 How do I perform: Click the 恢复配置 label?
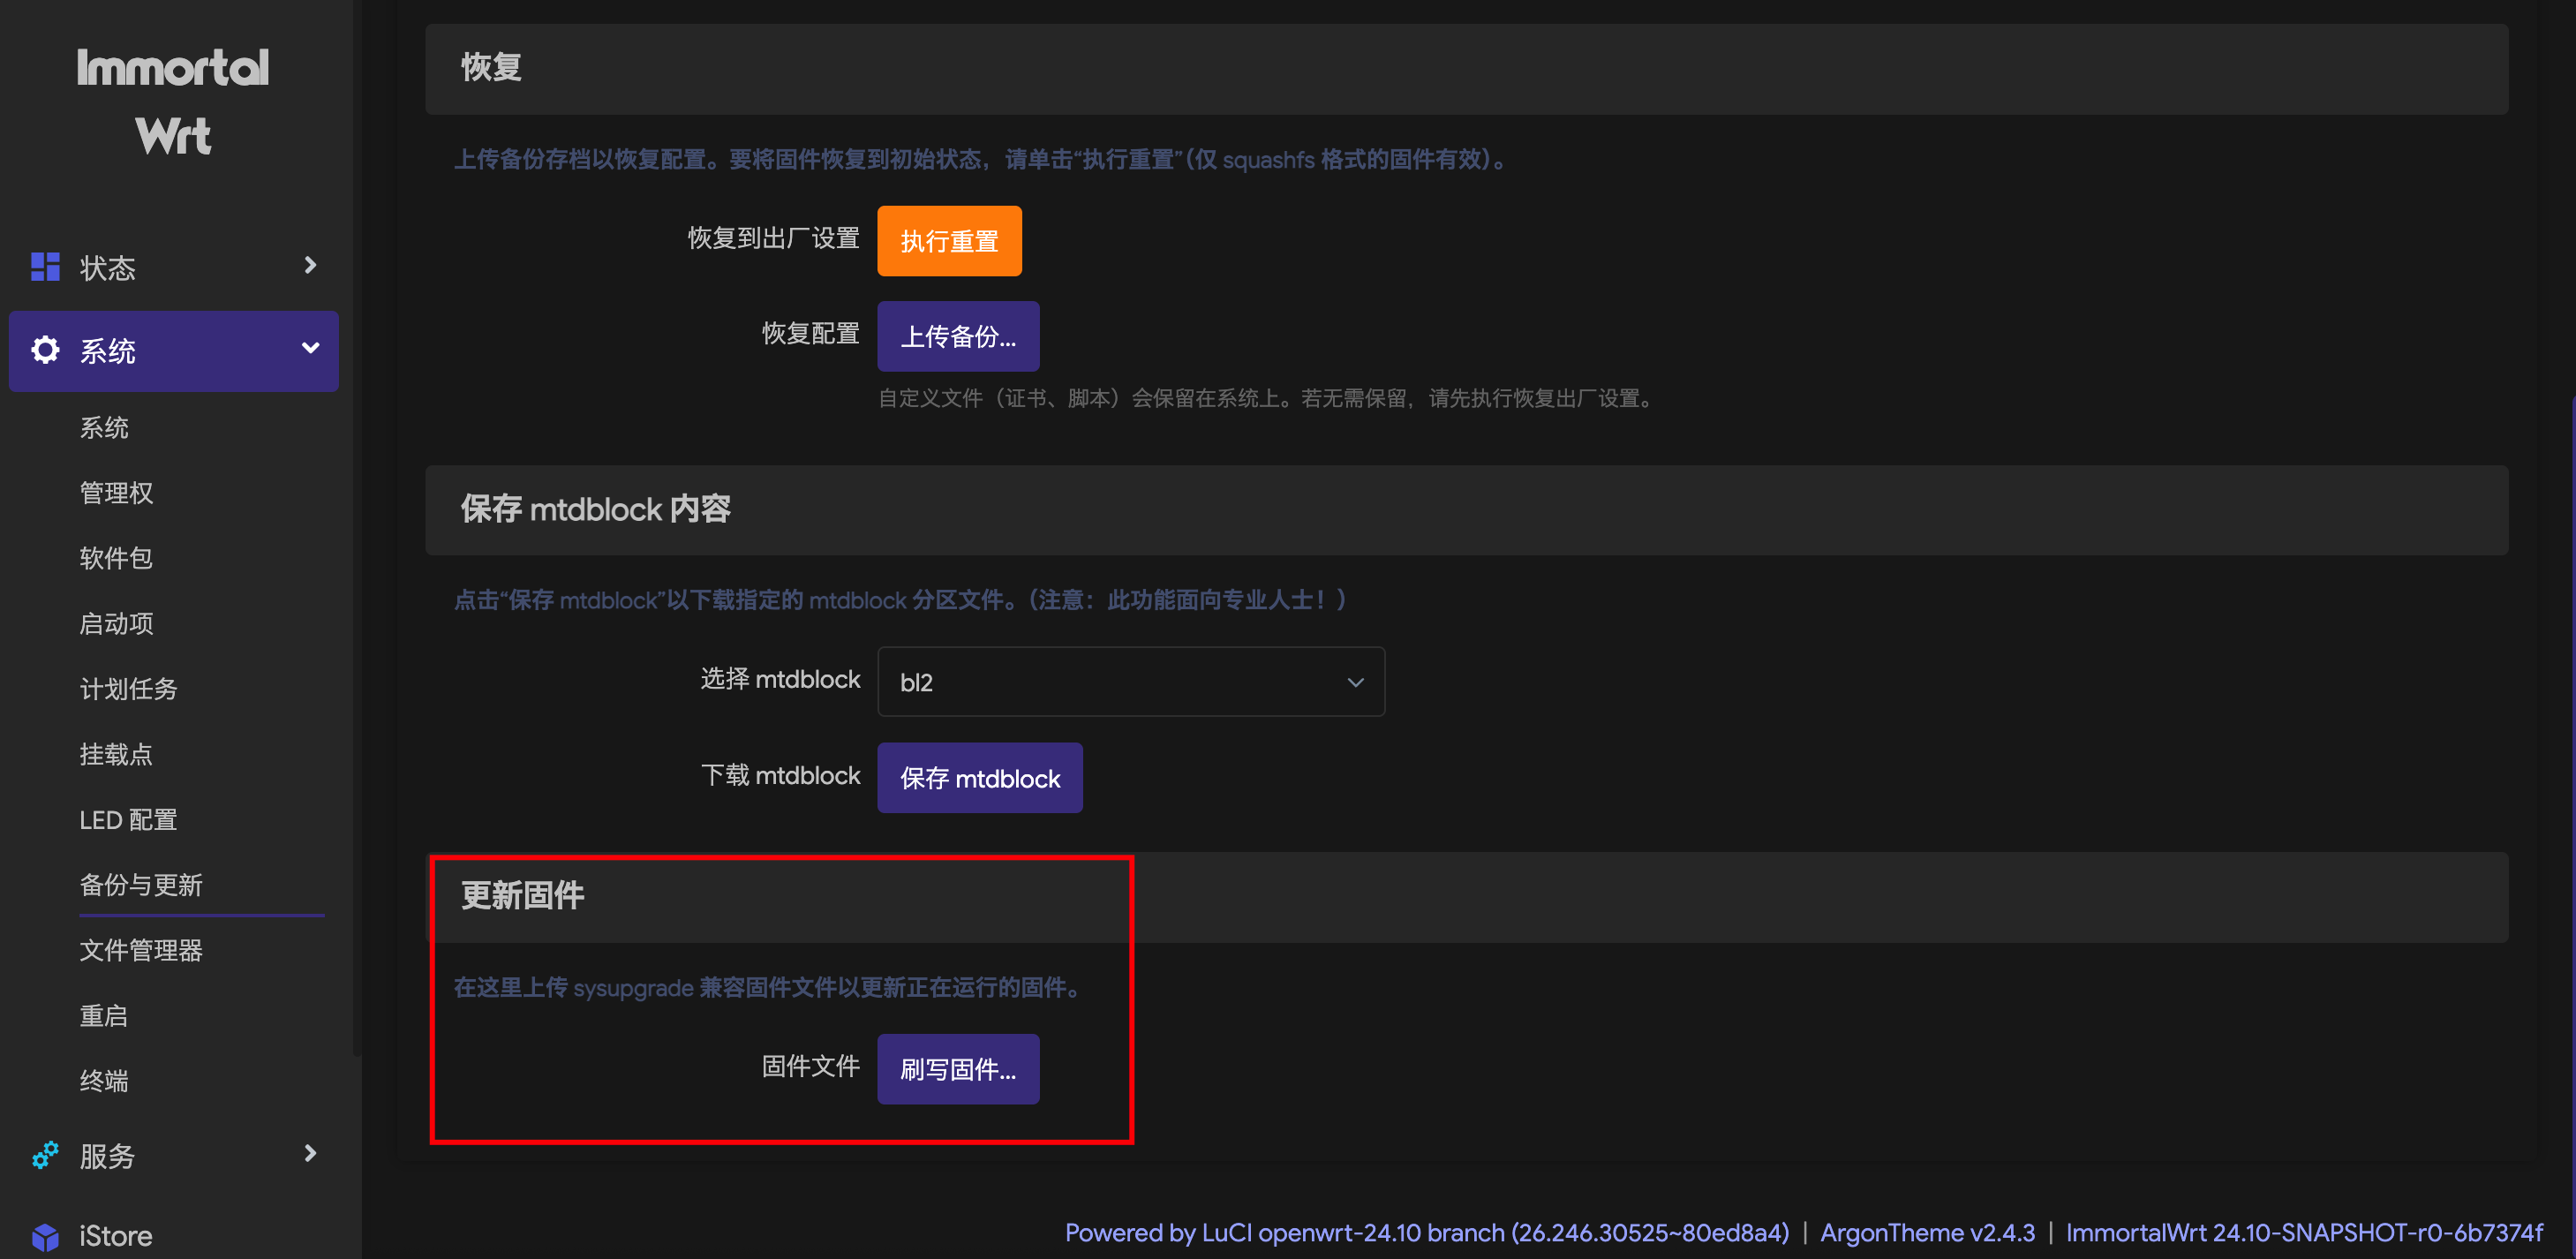click(x=811, y=334)
